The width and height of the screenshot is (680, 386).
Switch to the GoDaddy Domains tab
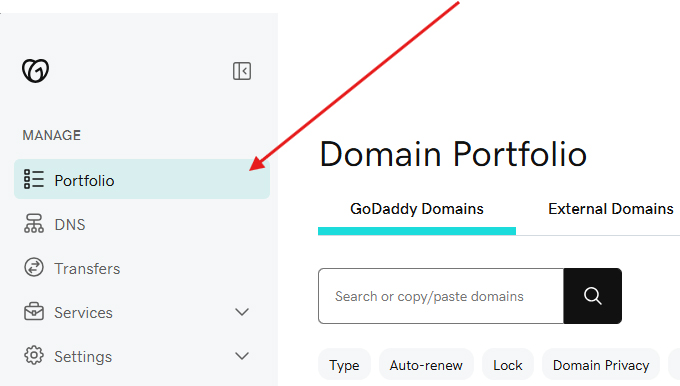click(x=417, y=209)
